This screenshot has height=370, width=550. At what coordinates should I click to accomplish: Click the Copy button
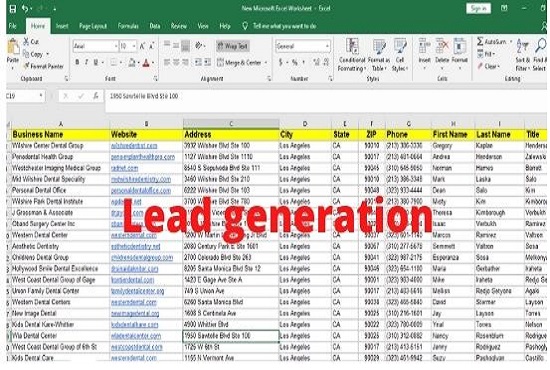click(x=33, y=54)
